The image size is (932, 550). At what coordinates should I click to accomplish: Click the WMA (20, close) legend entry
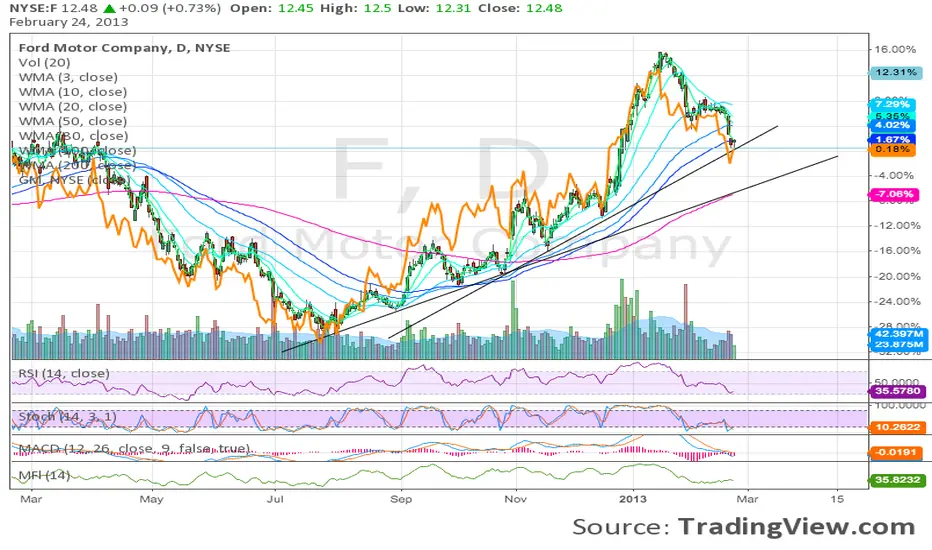73,106
